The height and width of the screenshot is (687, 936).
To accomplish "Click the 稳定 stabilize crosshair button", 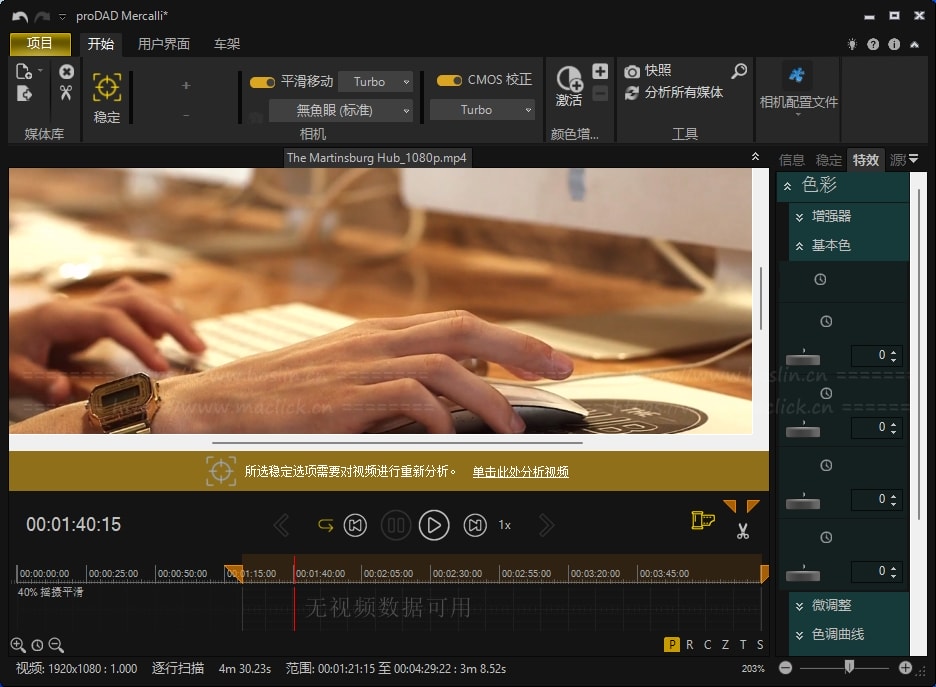I will click(x=107, y=87).
